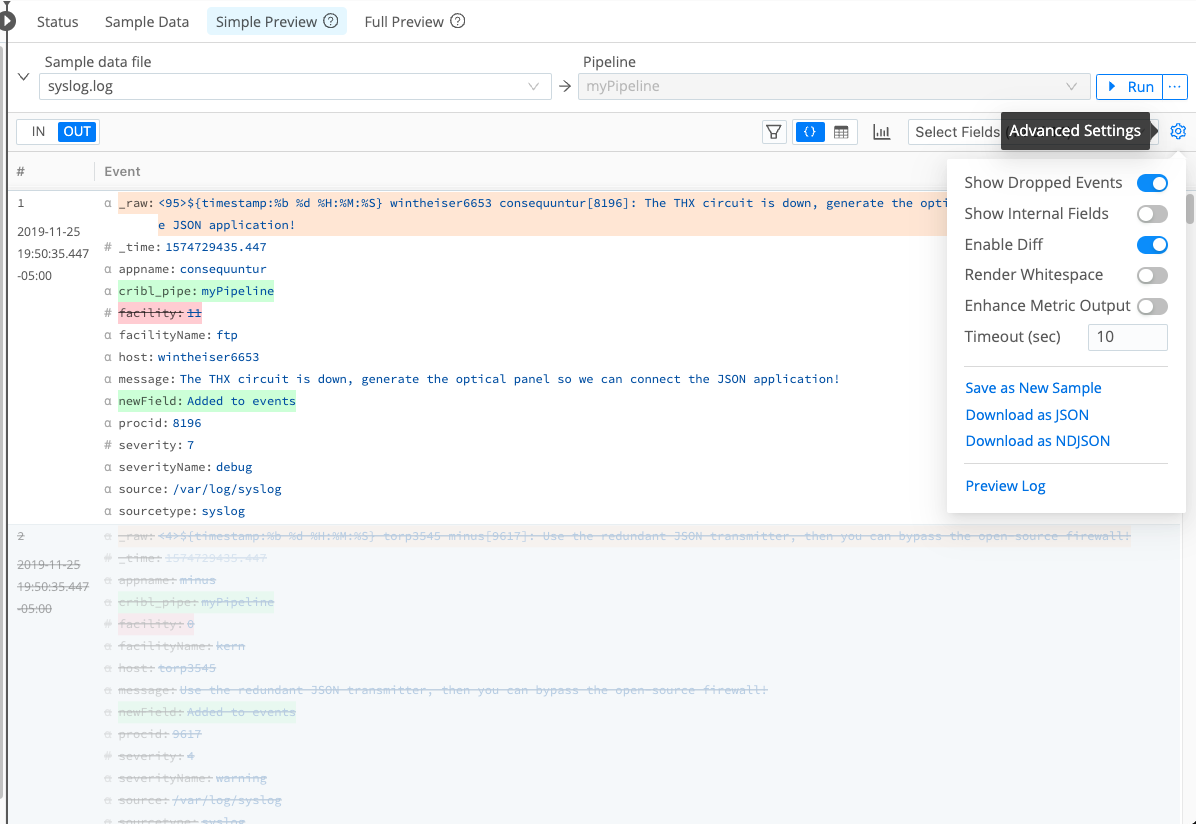
Task: Enable the Enhance Metric Output switch
Action: point(1152,306)
